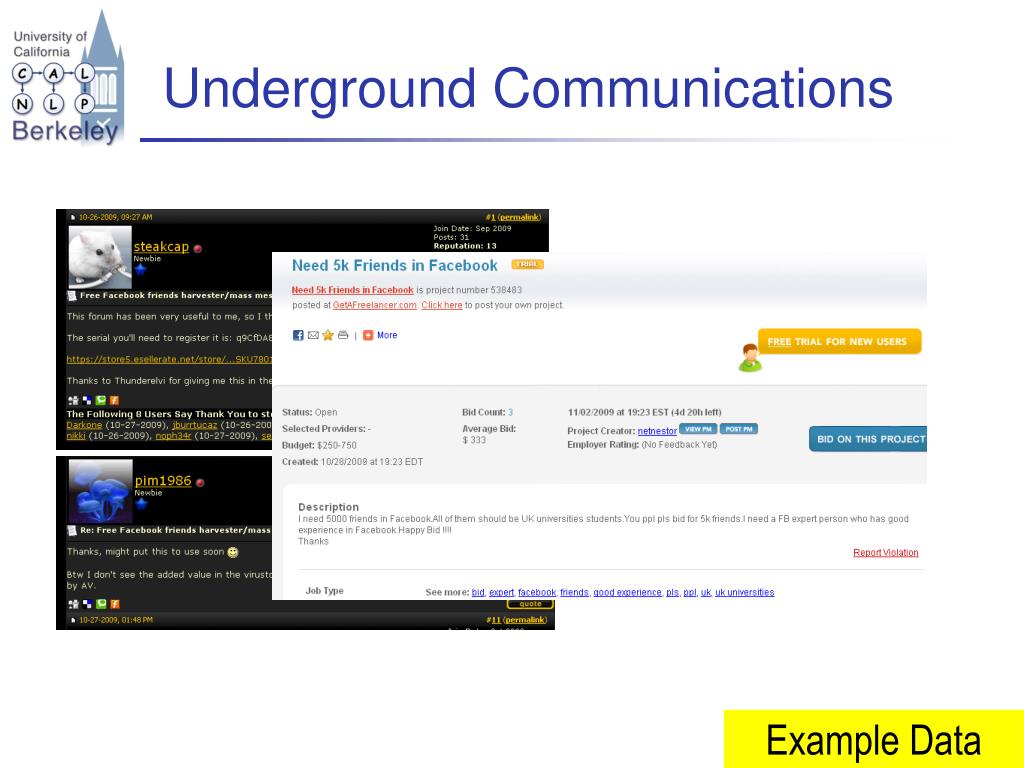Click the Free Trial For New Users button
1024x768 pixels.
pyautogui.click(x=839, y=342)
